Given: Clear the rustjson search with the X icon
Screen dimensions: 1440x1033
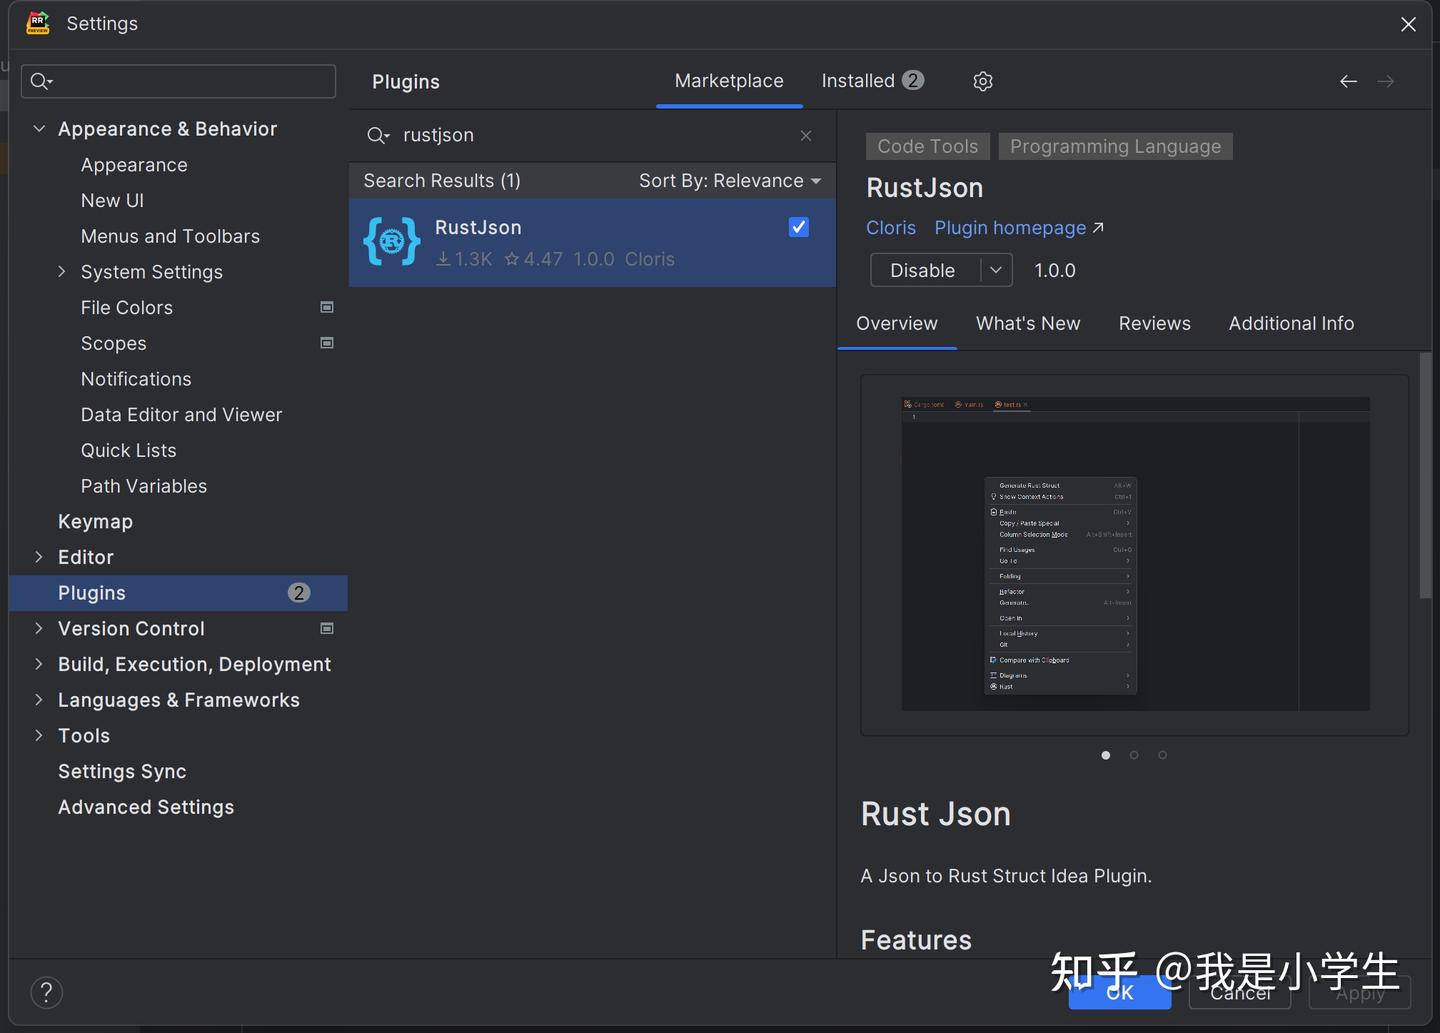Looking at the screenshot, I should tap(806, 135).
